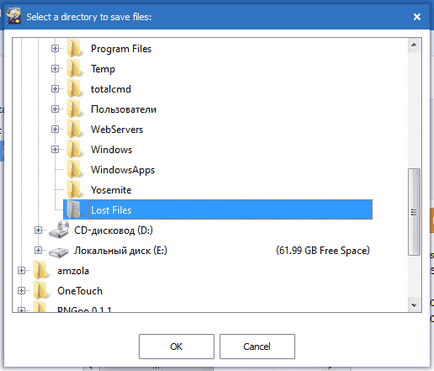Click the Lost Files folder icon
This screenshot has width=434, height=371.
[74, 210]
